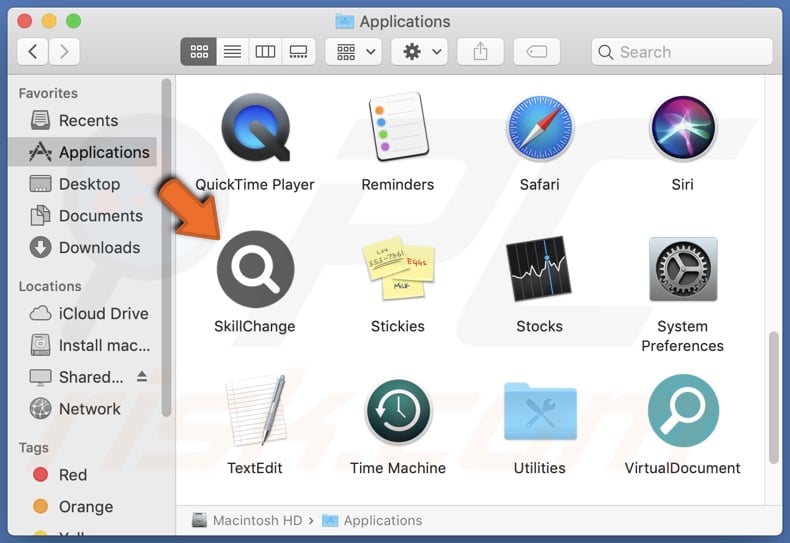Switch to icon view
790x543 pixels.
199,51
